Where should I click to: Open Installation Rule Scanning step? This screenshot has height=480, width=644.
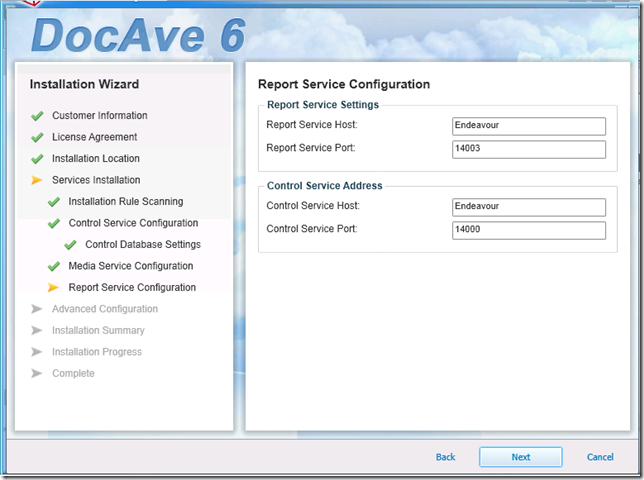click(x=126, y=201)
